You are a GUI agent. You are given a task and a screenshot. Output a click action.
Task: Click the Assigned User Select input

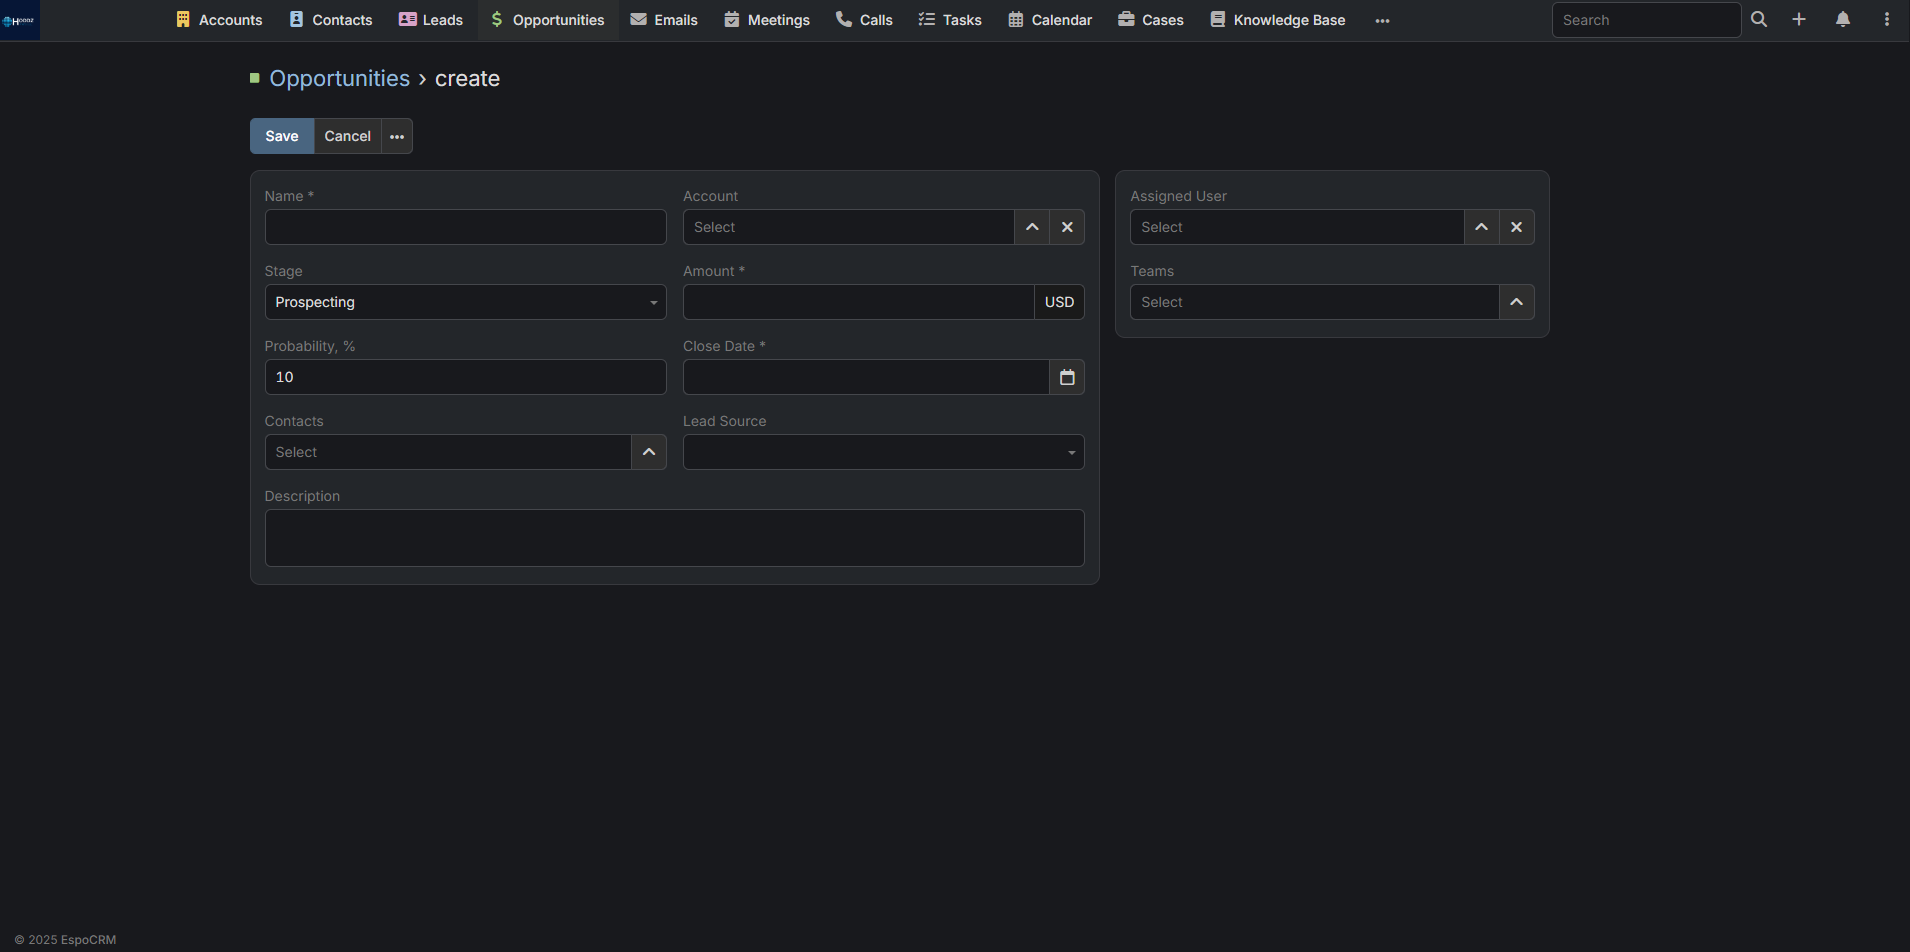pyautogui.click(x=1297, y=227)
